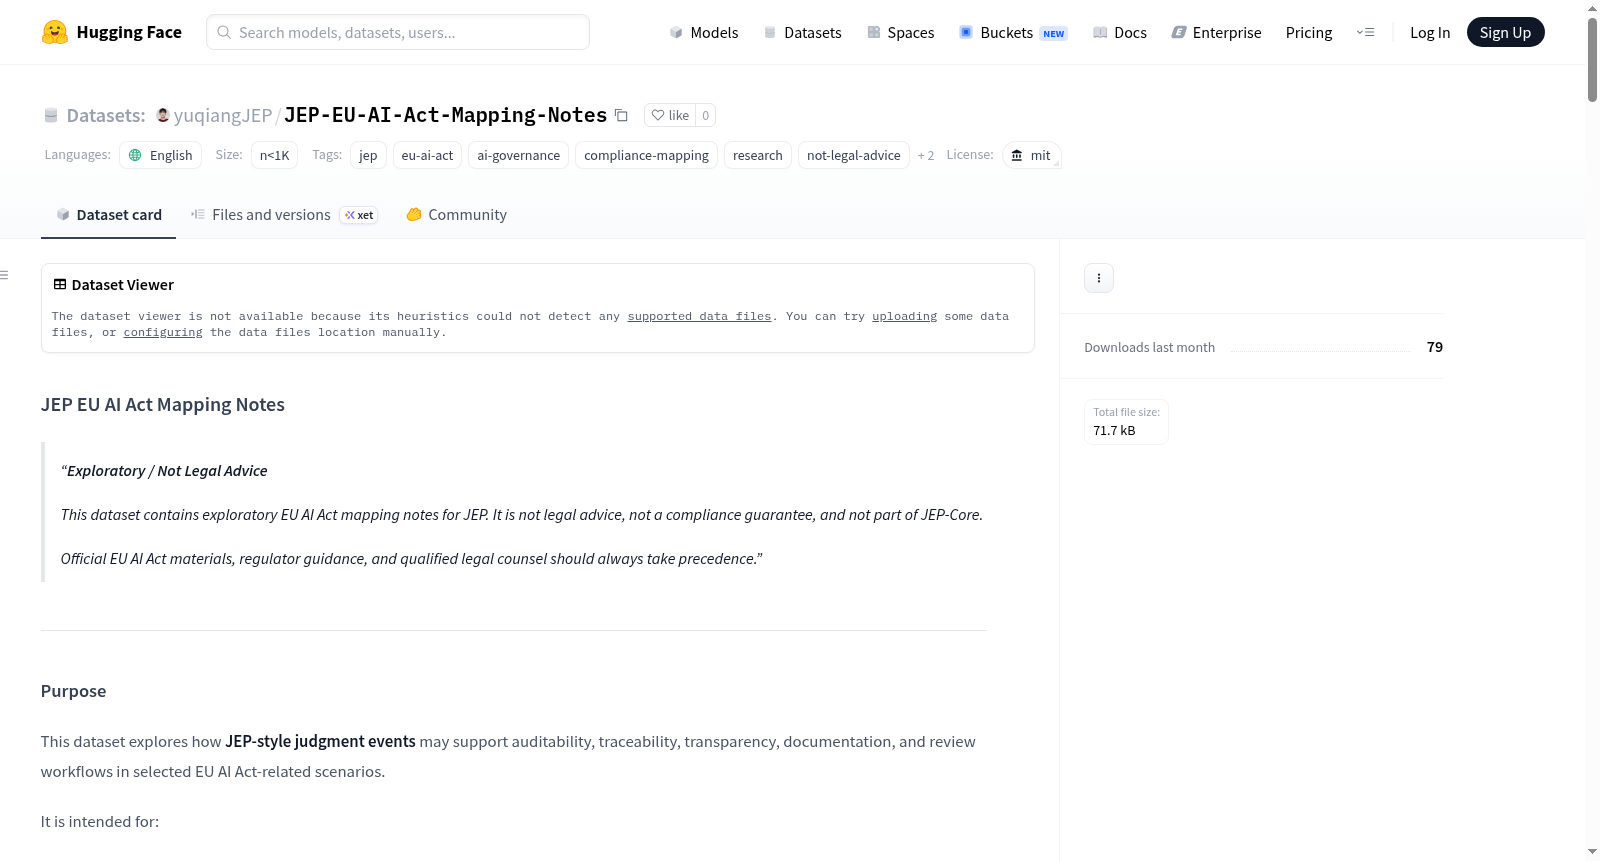This screenshot has width=1600, height=861.
Task: Focus the search models, datasets, users field
Action: 398,32
